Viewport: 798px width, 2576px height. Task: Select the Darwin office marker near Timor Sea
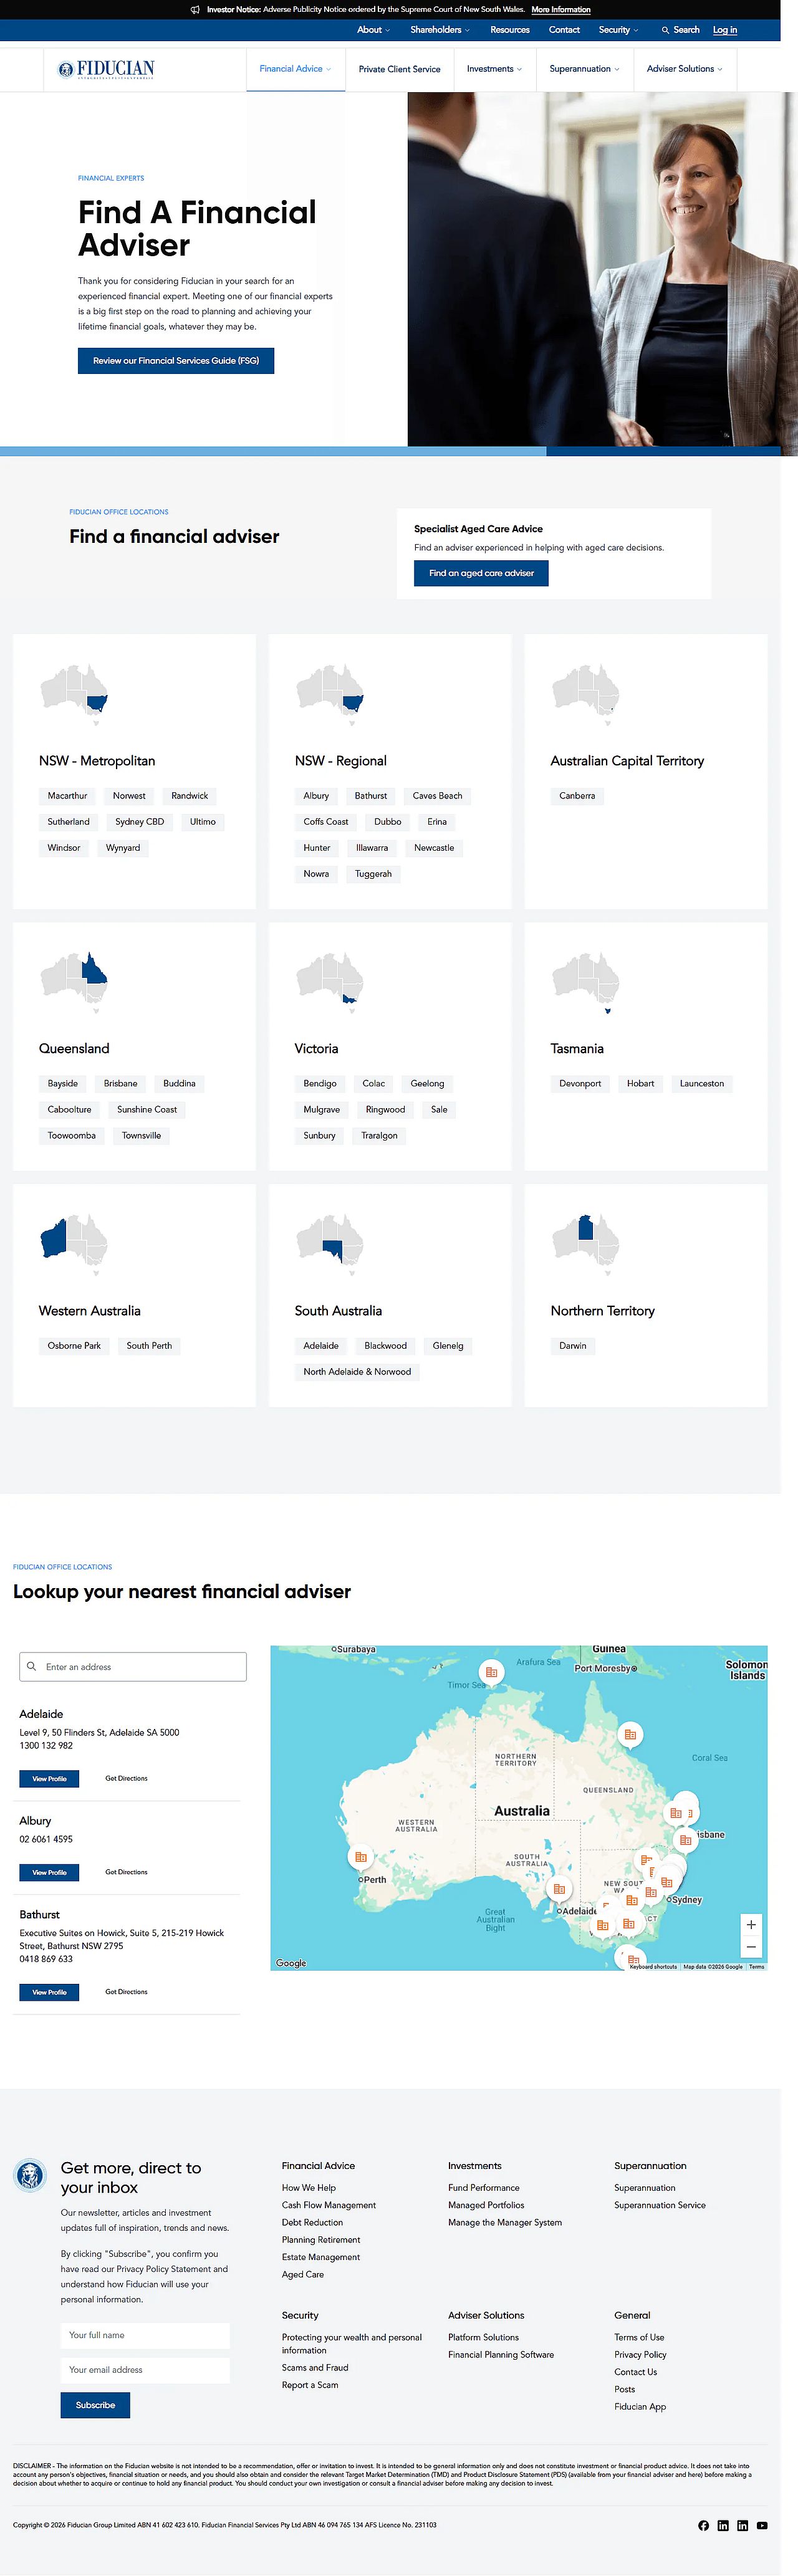point(491,1672)
